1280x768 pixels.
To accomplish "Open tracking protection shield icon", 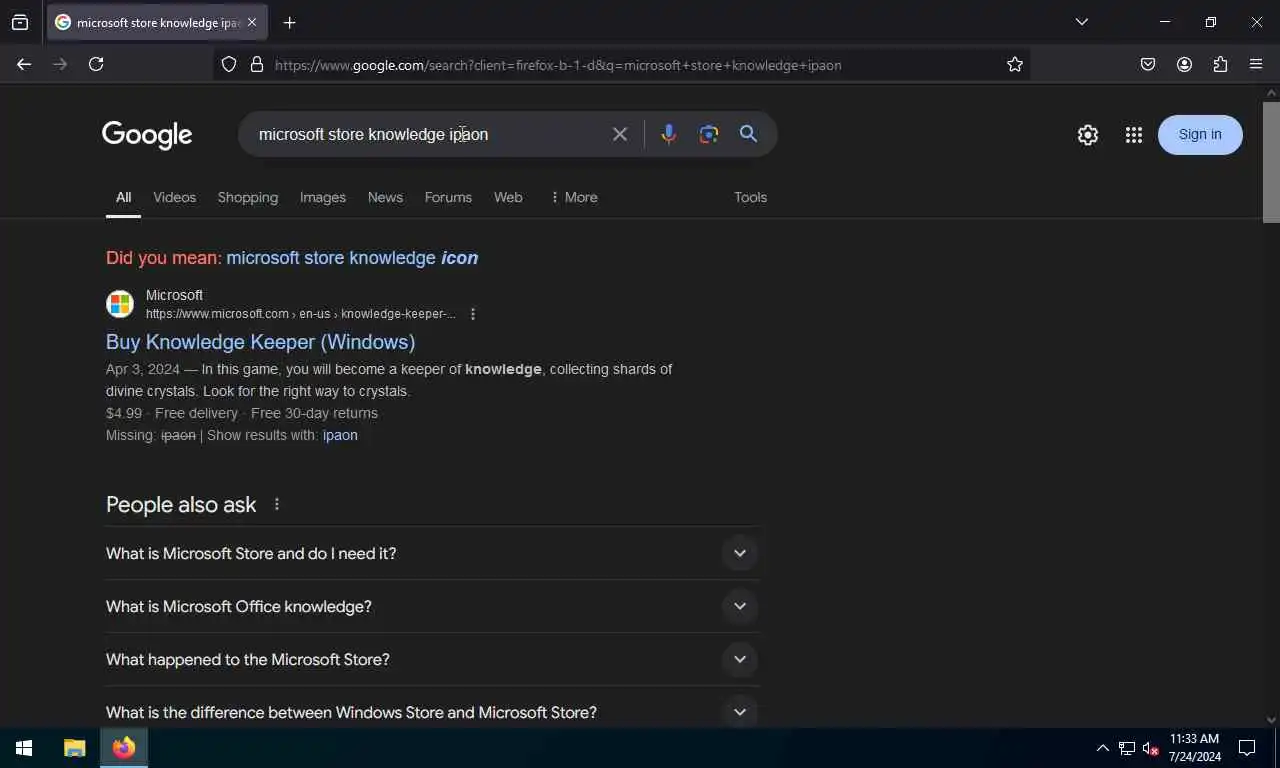I will [229, 64].
